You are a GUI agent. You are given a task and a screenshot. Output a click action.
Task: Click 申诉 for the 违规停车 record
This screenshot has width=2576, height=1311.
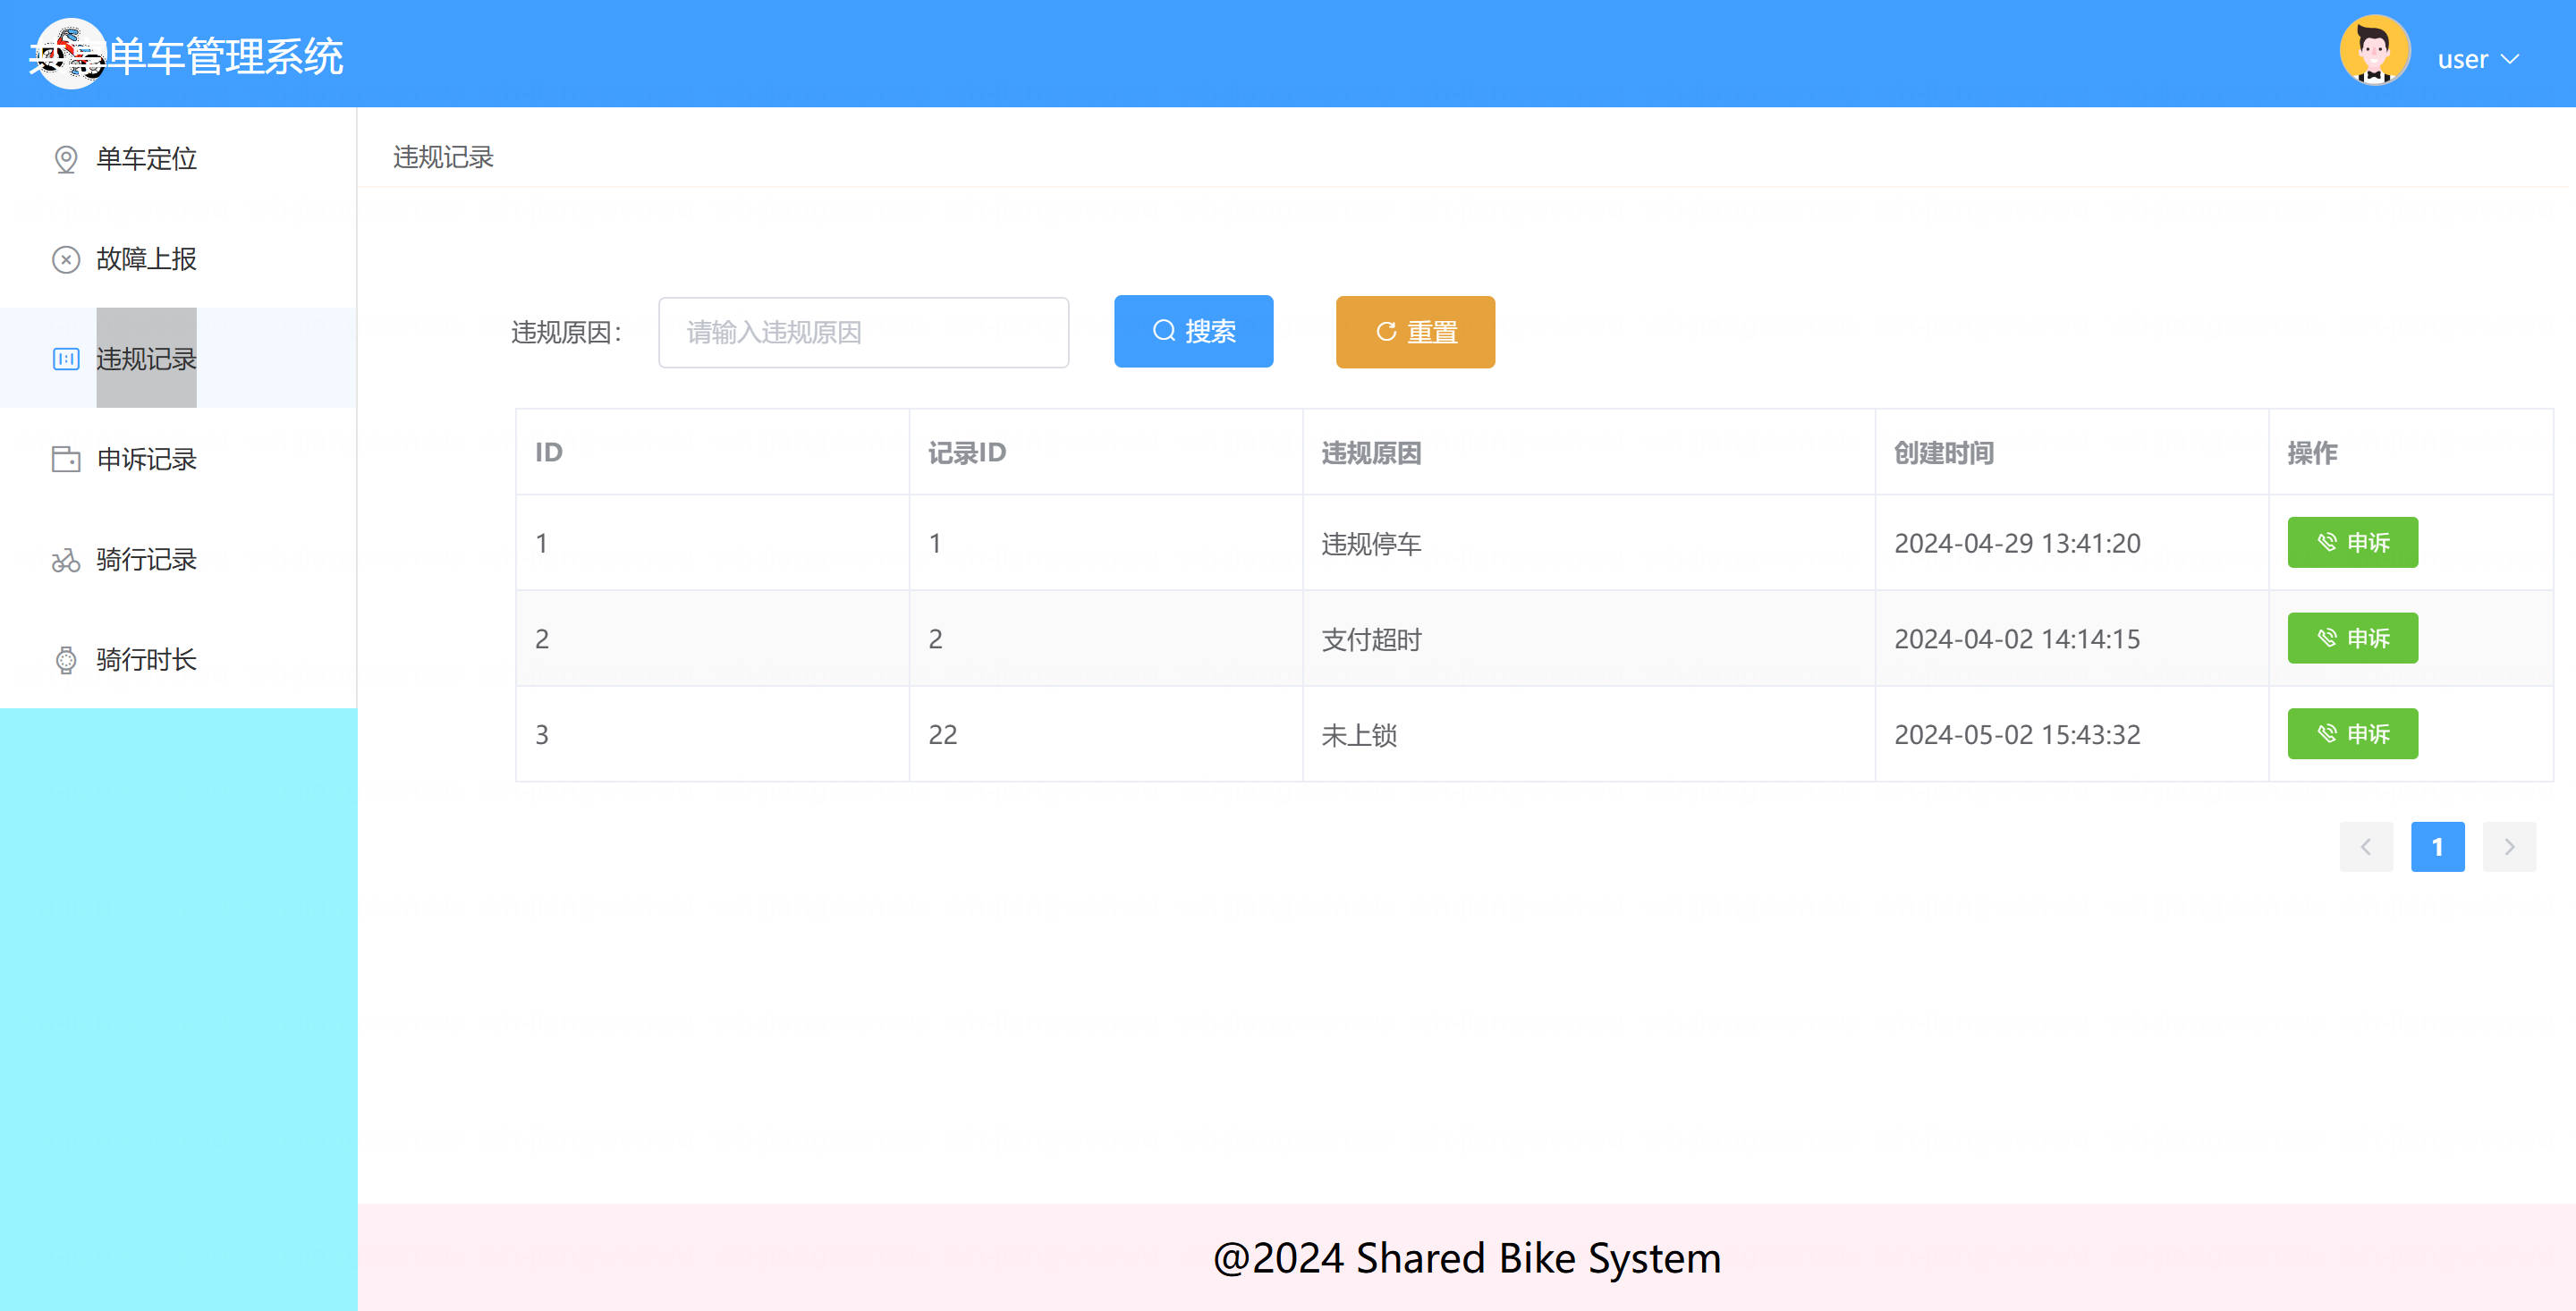tap(2352, 542)
